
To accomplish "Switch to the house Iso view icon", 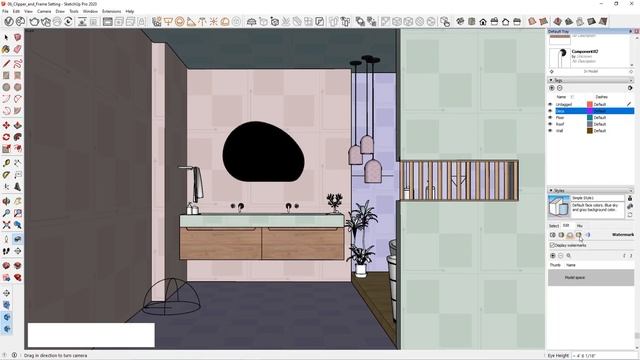I will [x=460, y=22].
